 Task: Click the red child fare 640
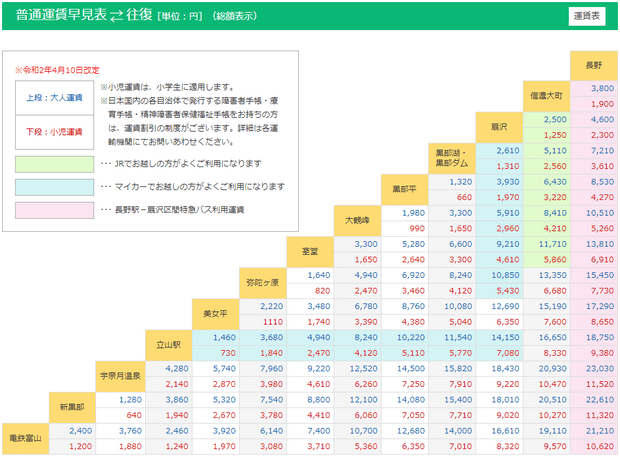coord(134,415)
